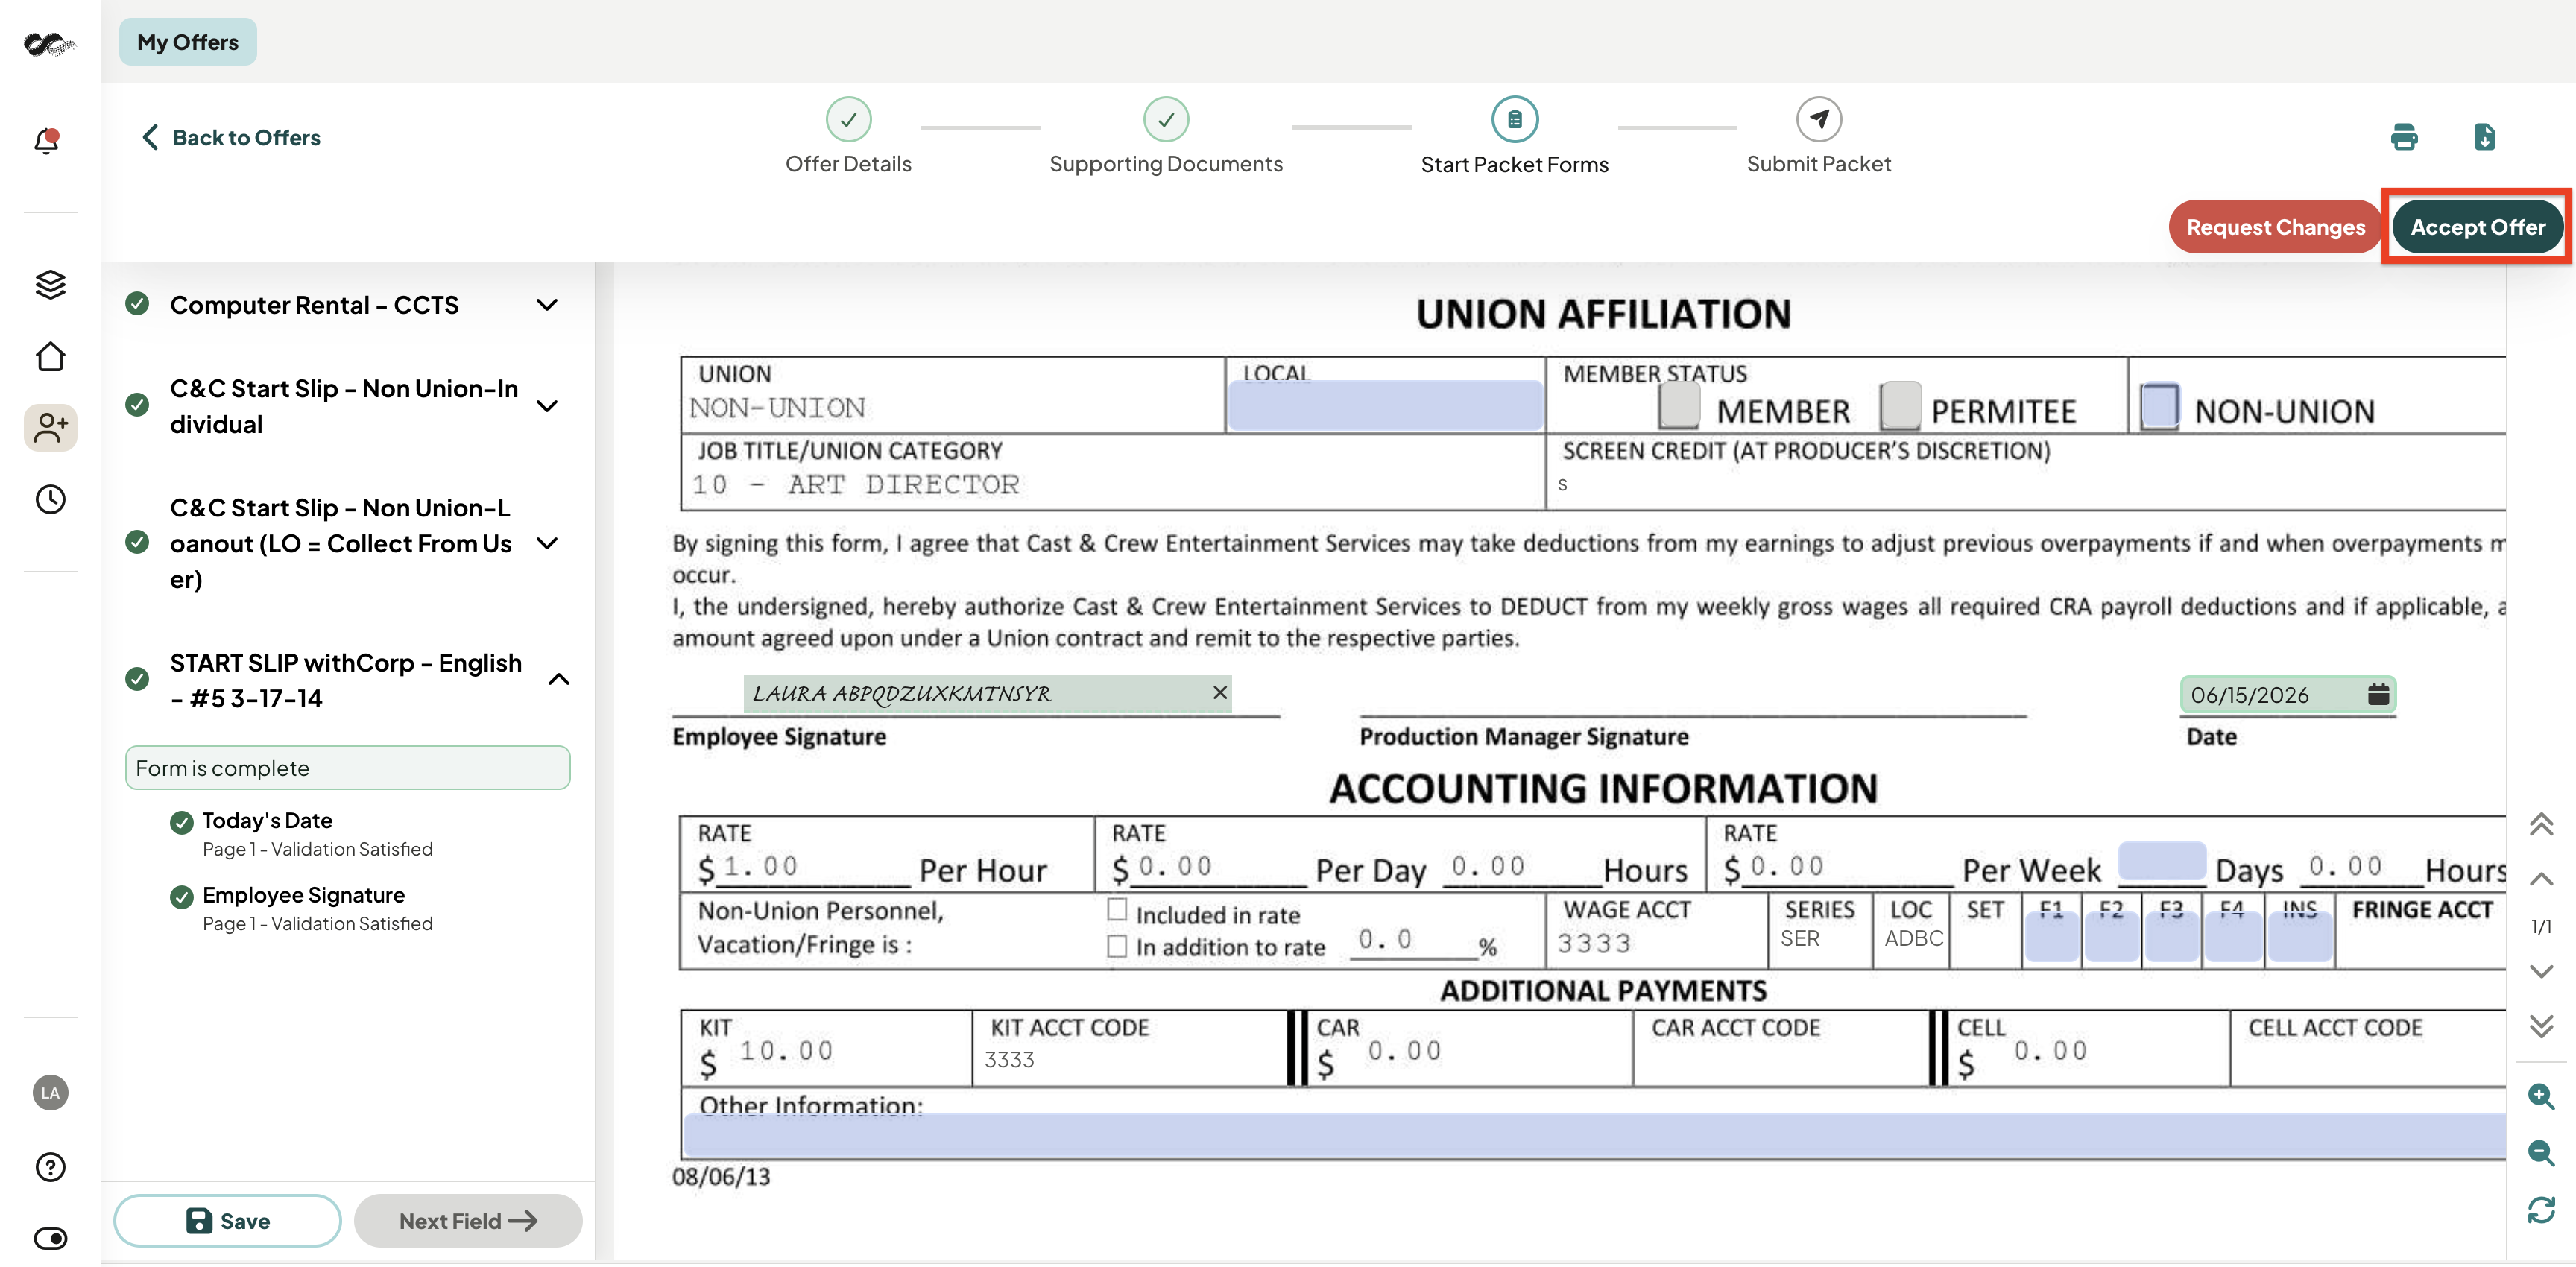The image size is (2576, 1267).
Task: Click the Date field showing 06/15/2026
Action: (x=2287, y=694)
